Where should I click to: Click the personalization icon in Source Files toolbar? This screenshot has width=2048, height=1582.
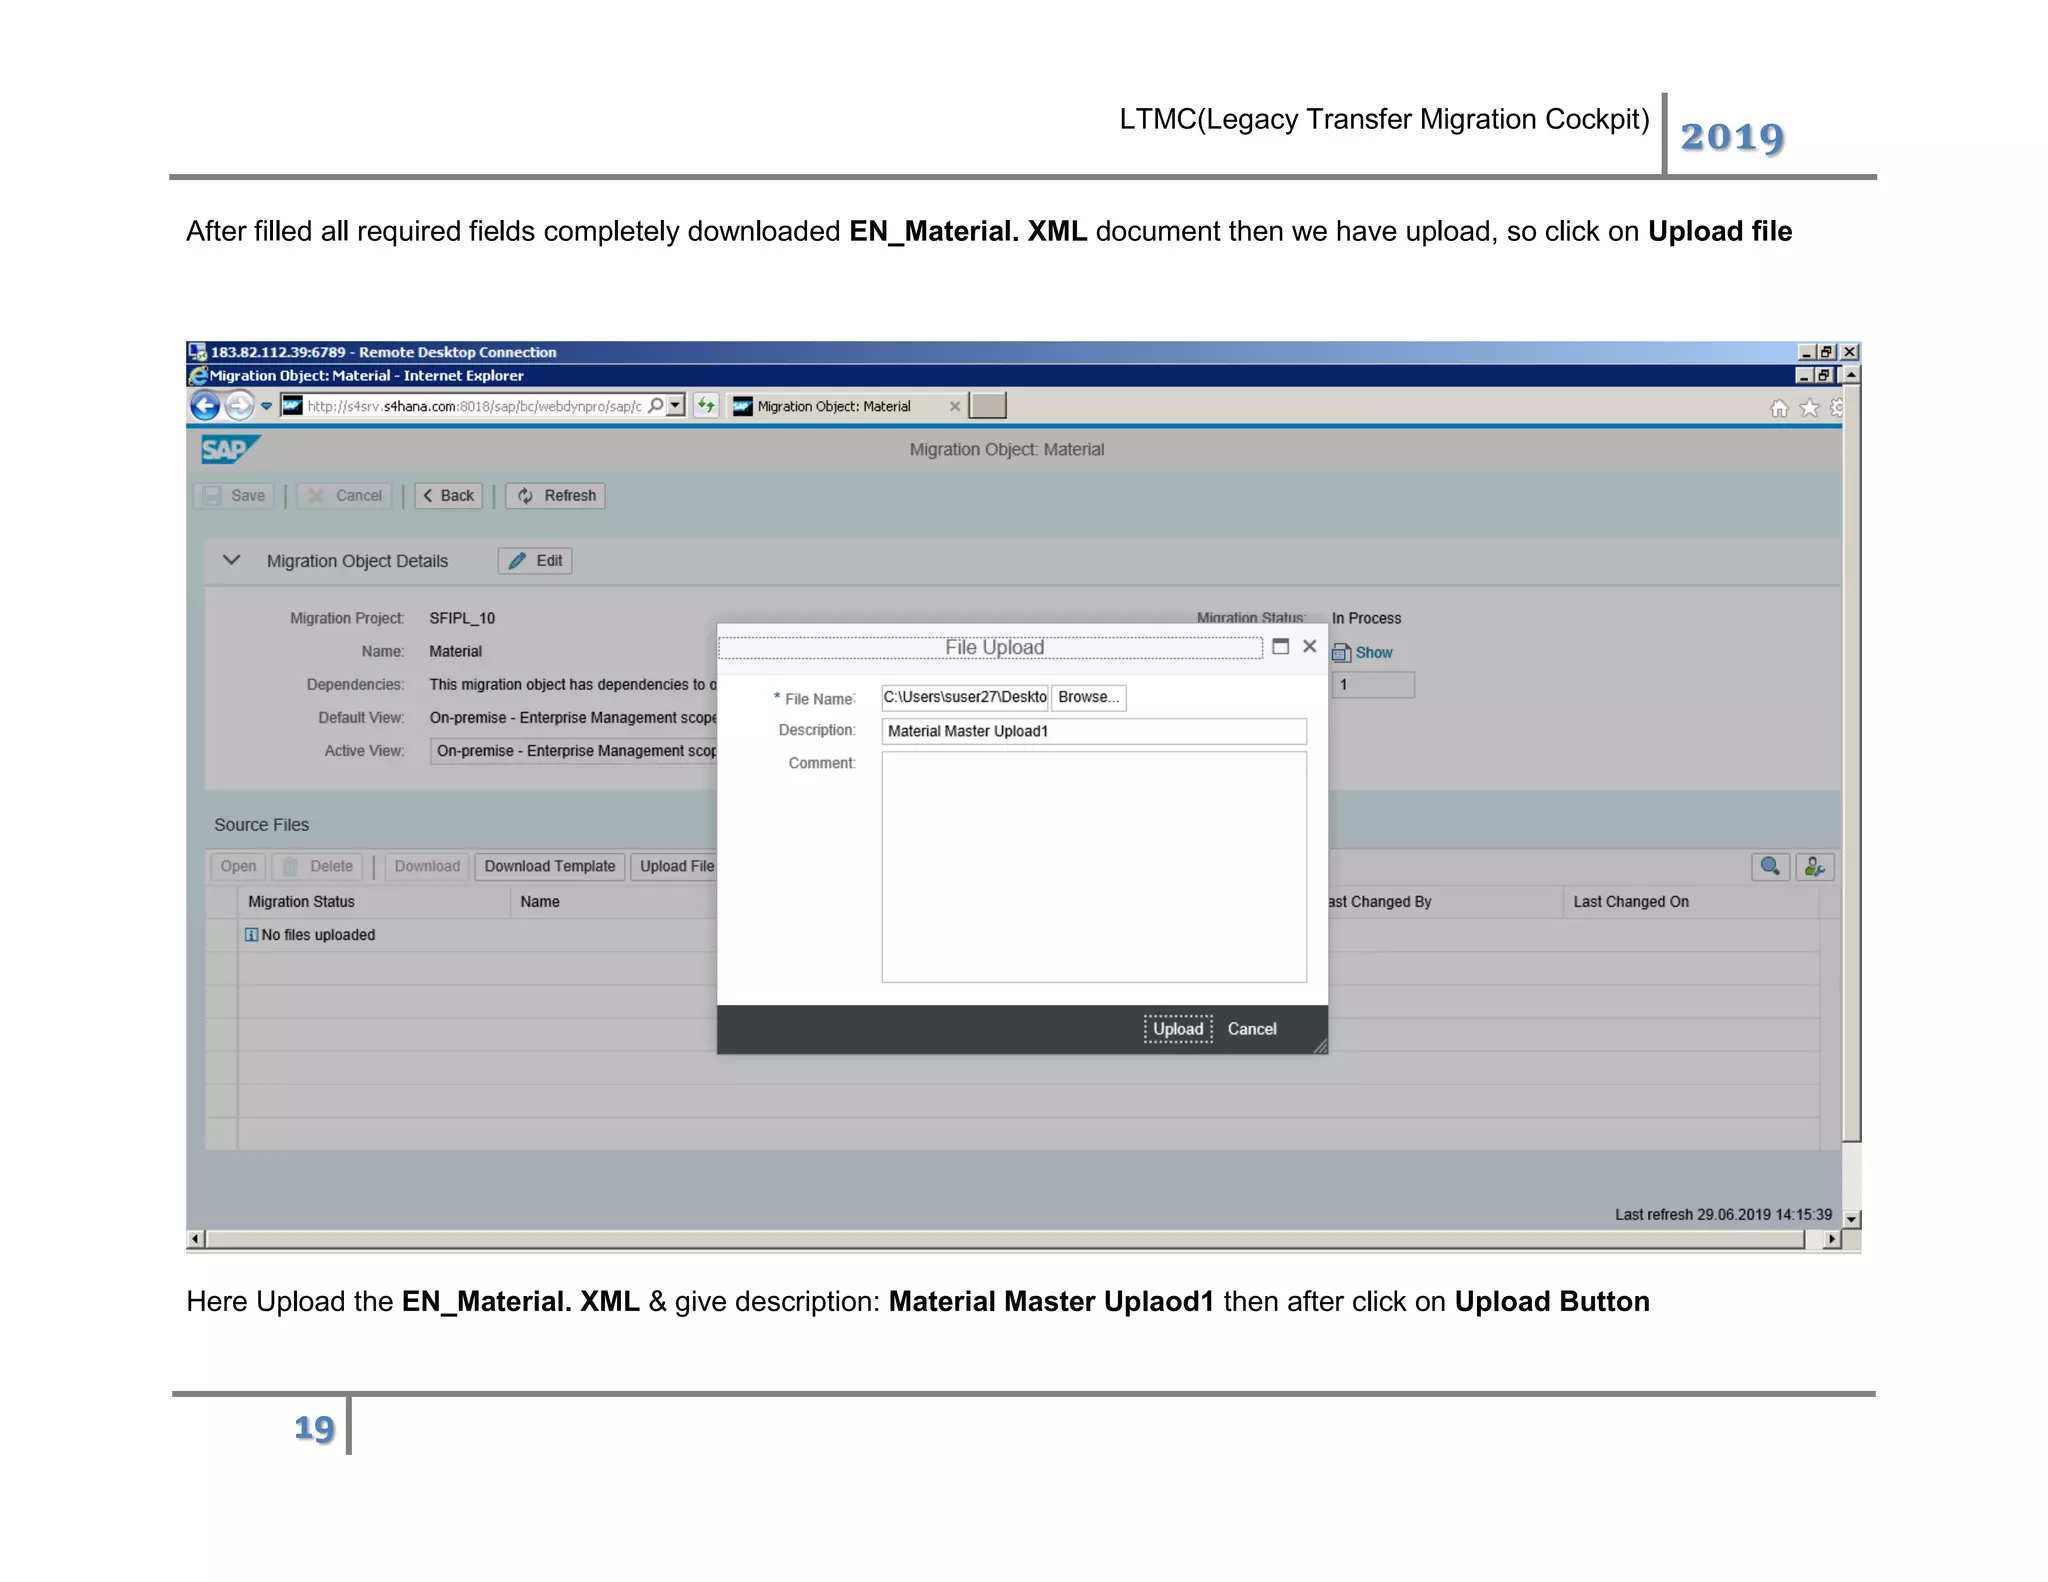click(x=1814, y=867)
